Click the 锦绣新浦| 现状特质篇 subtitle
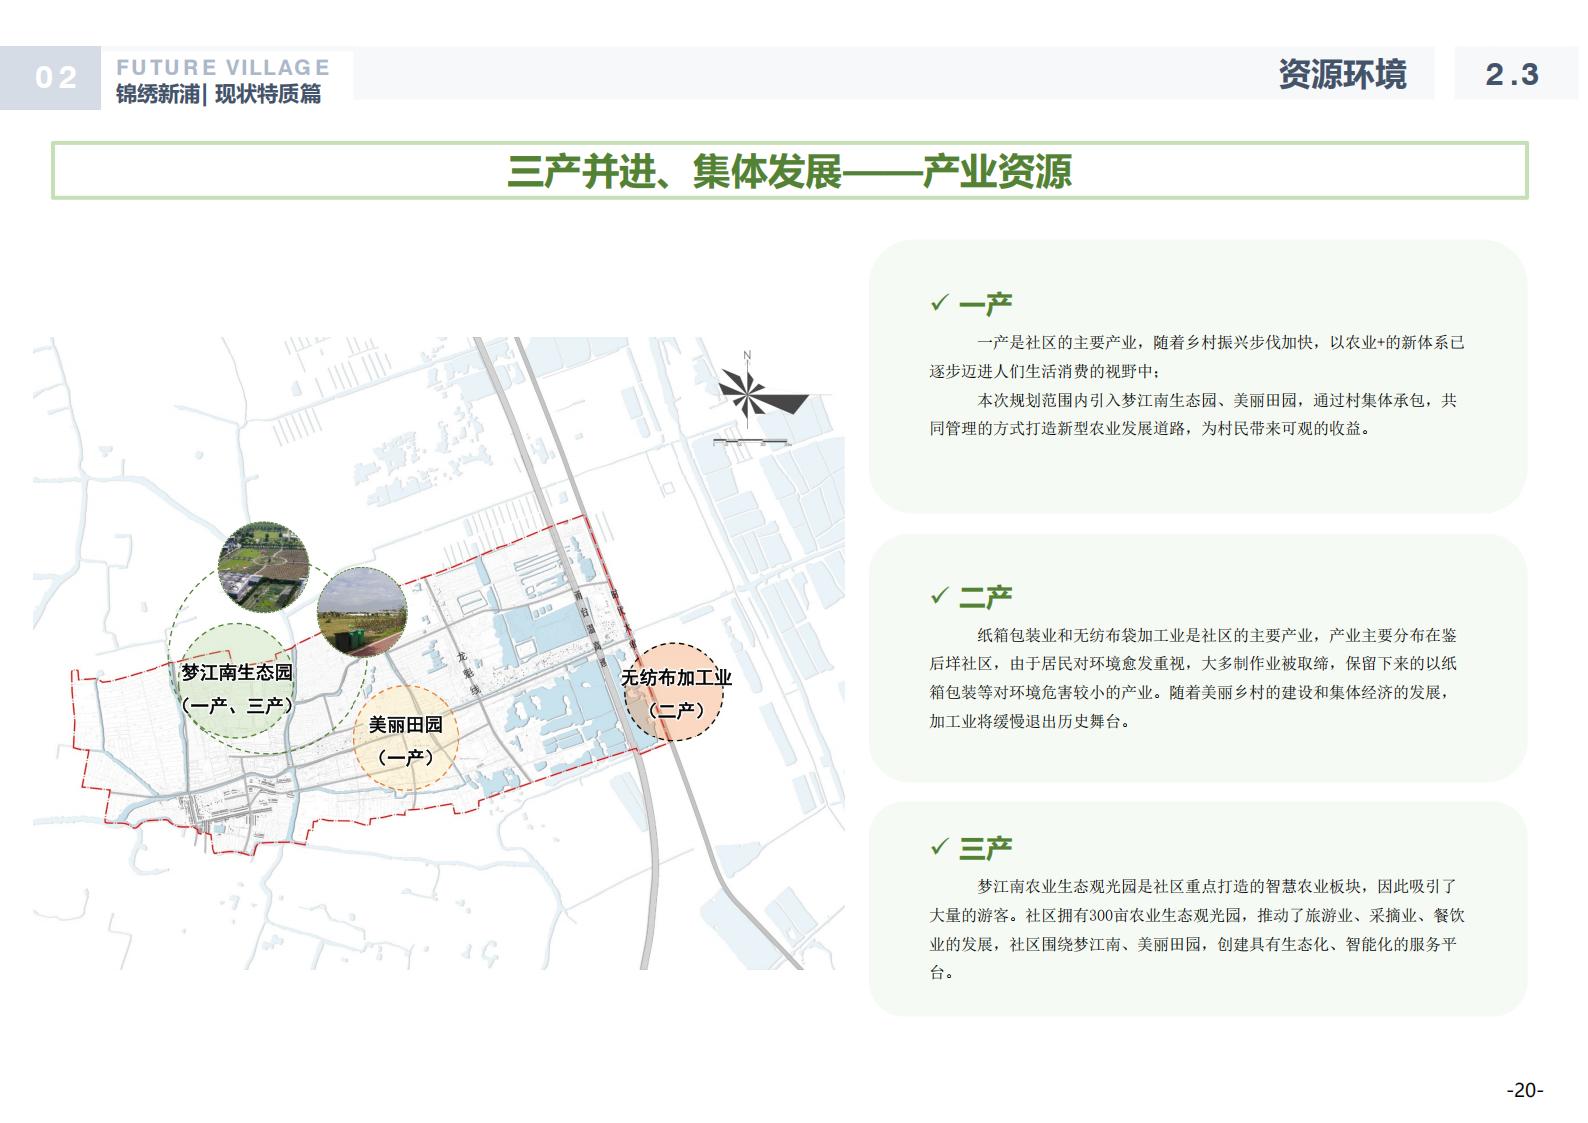 219,94
